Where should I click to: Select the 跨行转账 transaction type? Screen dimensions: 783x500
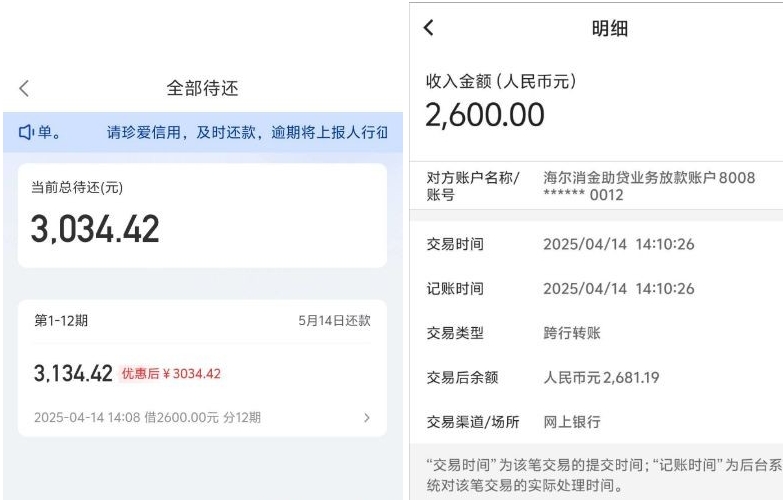(571, 333)
